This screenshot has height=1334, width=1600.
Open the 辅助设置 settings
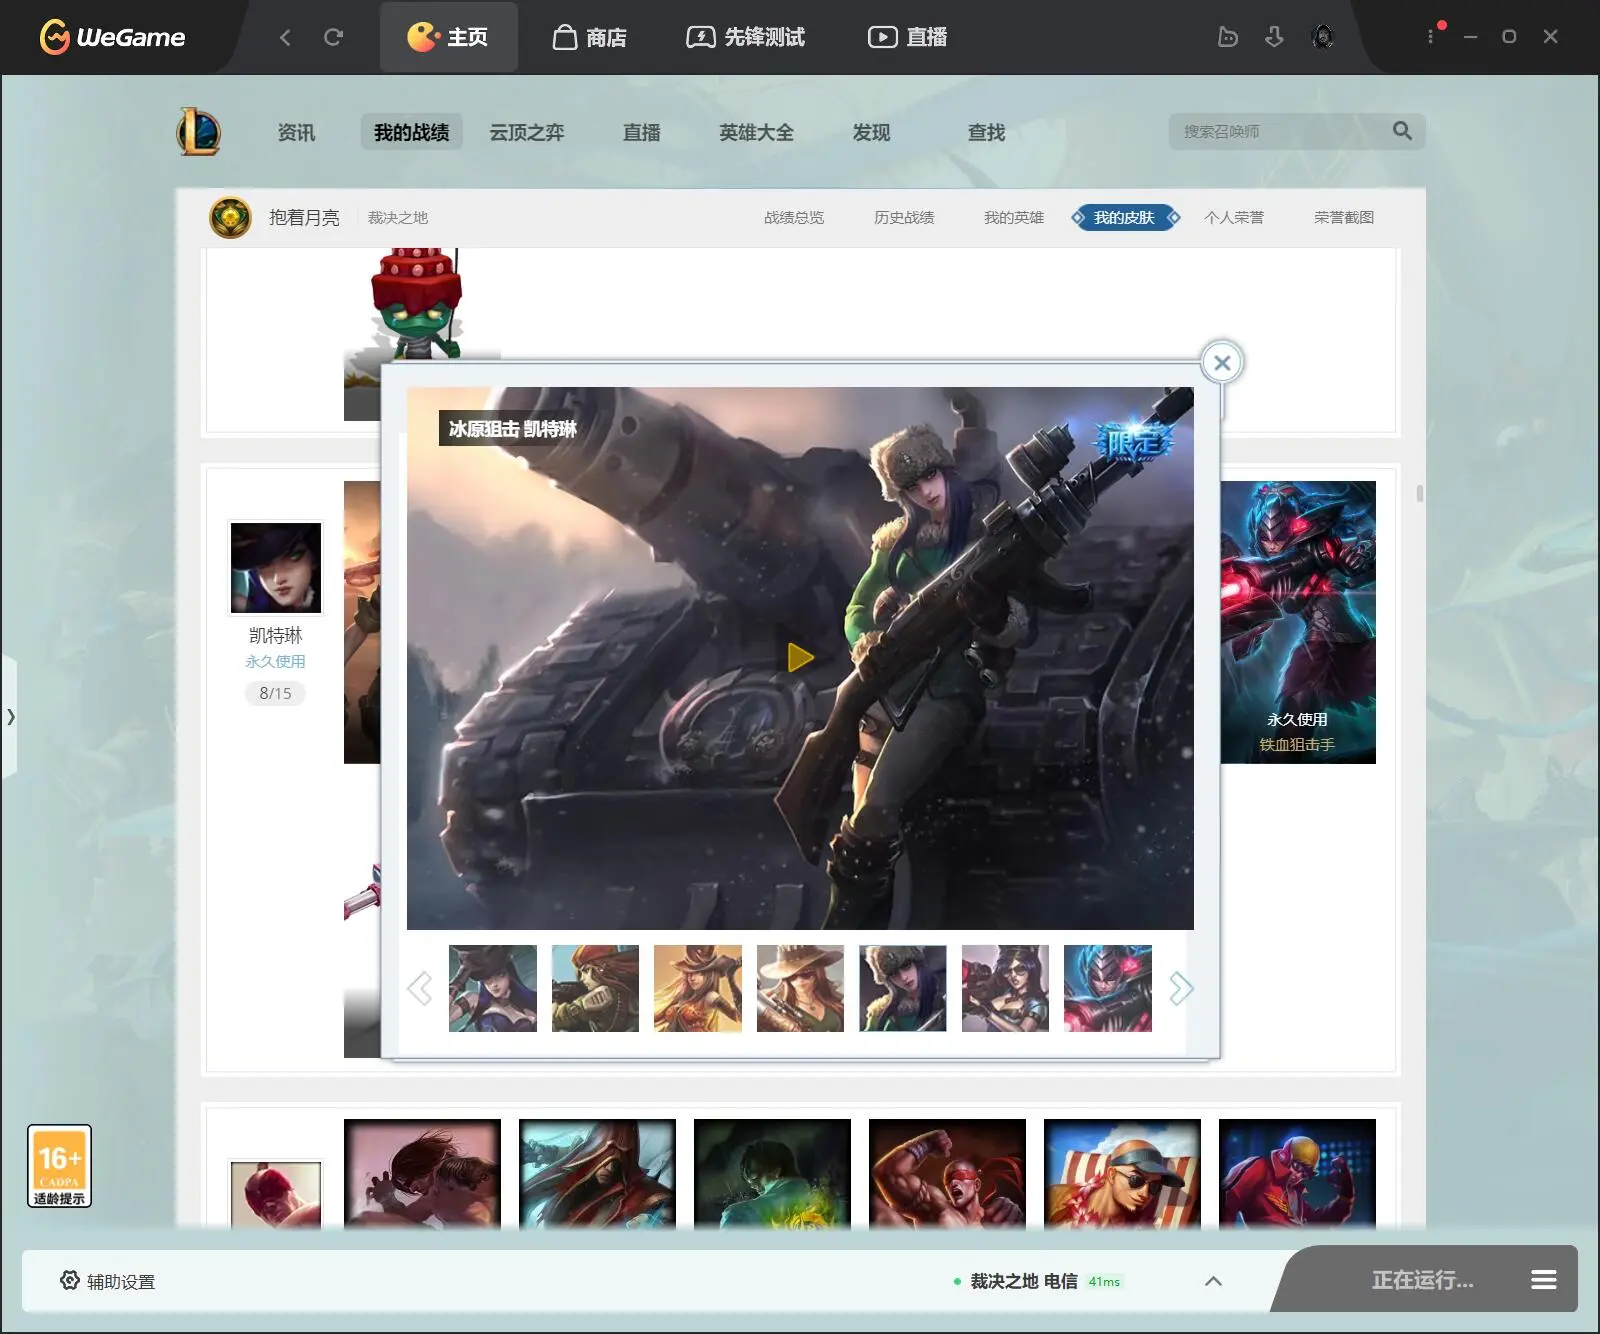point(108,1281)
